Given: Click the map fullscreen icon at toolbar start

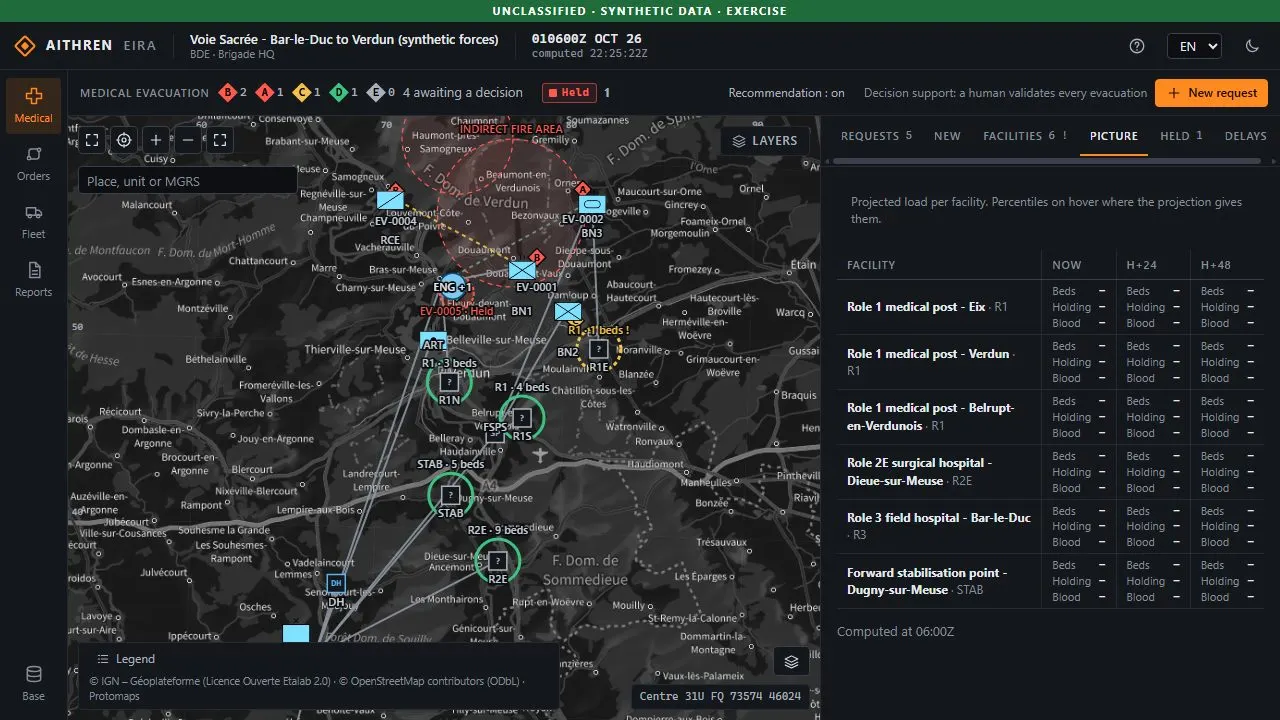Looking at the screenshot, I should [x=92, y=140].
